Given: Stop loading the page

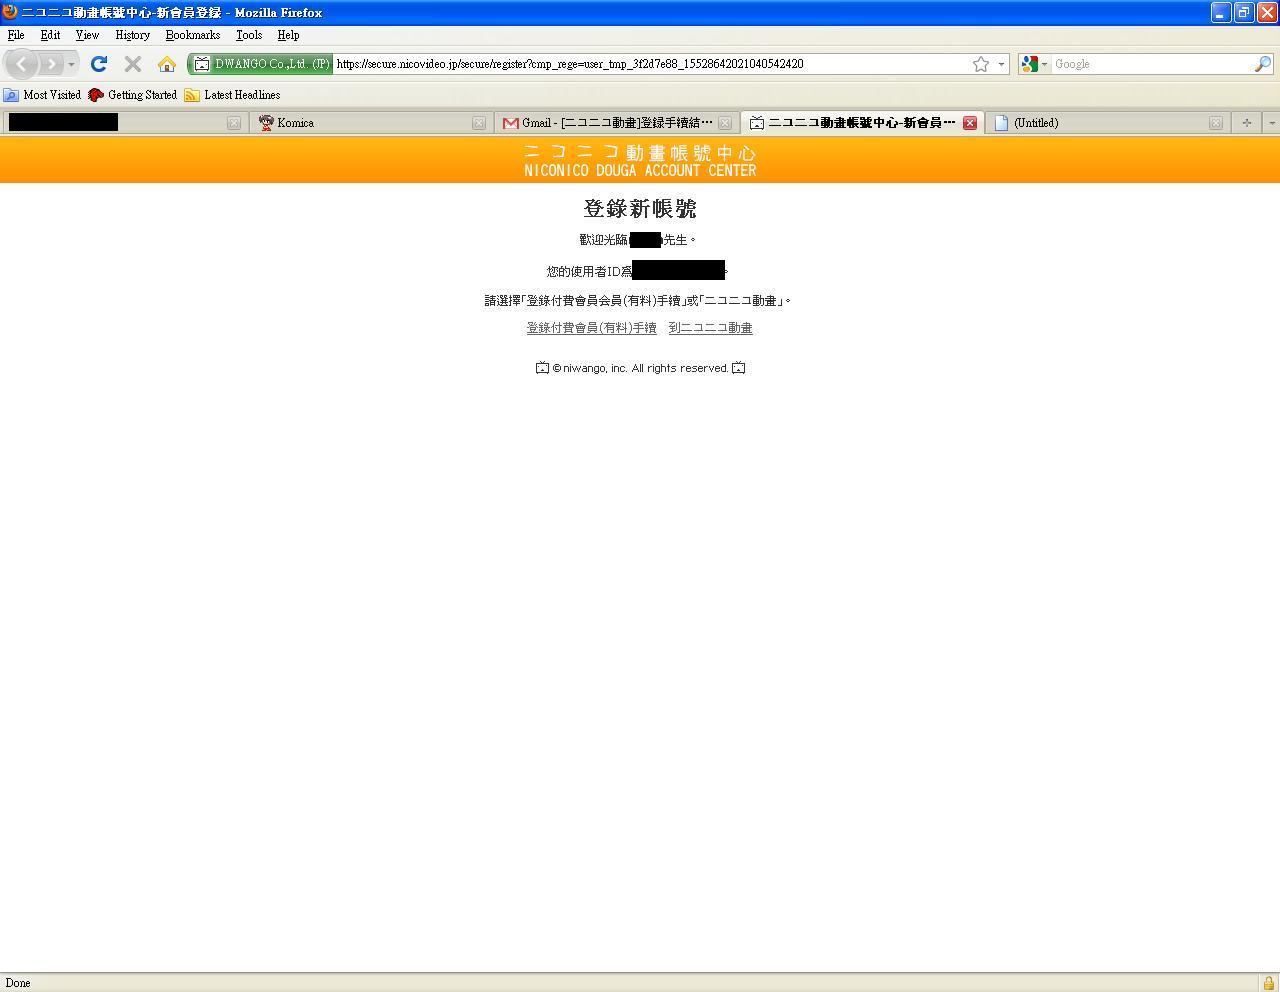Looking at the screenshot, I should tap(132, 64).
